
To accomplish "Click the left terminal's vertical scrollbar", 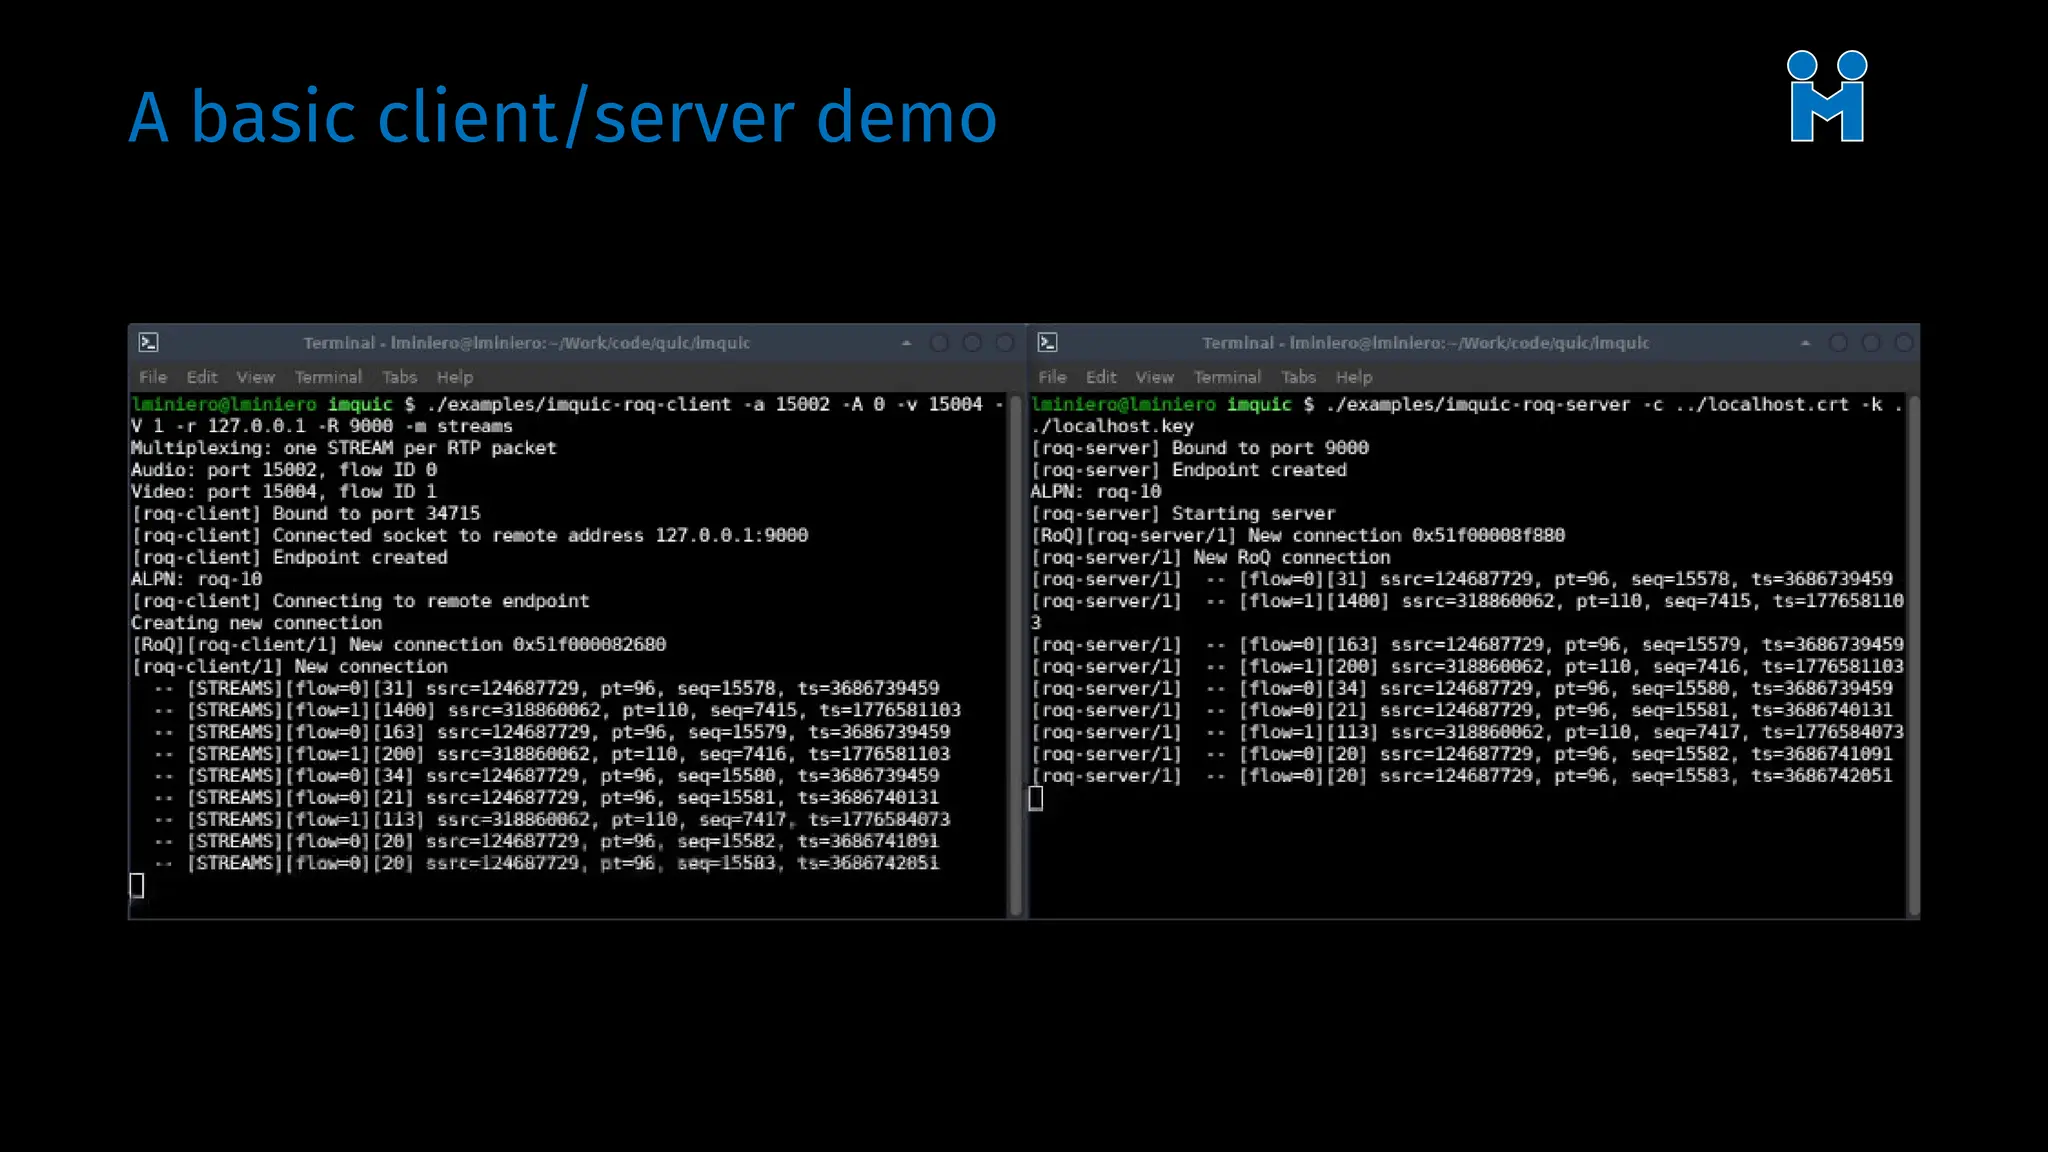I will click(x=1016, y=655).
